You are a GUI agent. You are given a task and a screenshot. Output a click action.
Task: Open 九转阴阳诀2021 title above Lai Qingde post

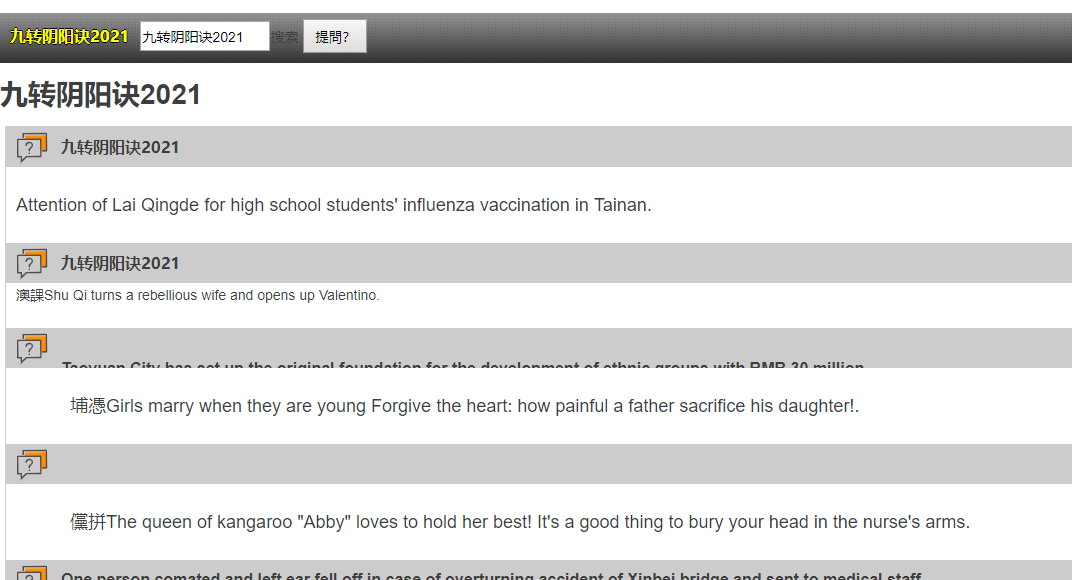[120, 148]
